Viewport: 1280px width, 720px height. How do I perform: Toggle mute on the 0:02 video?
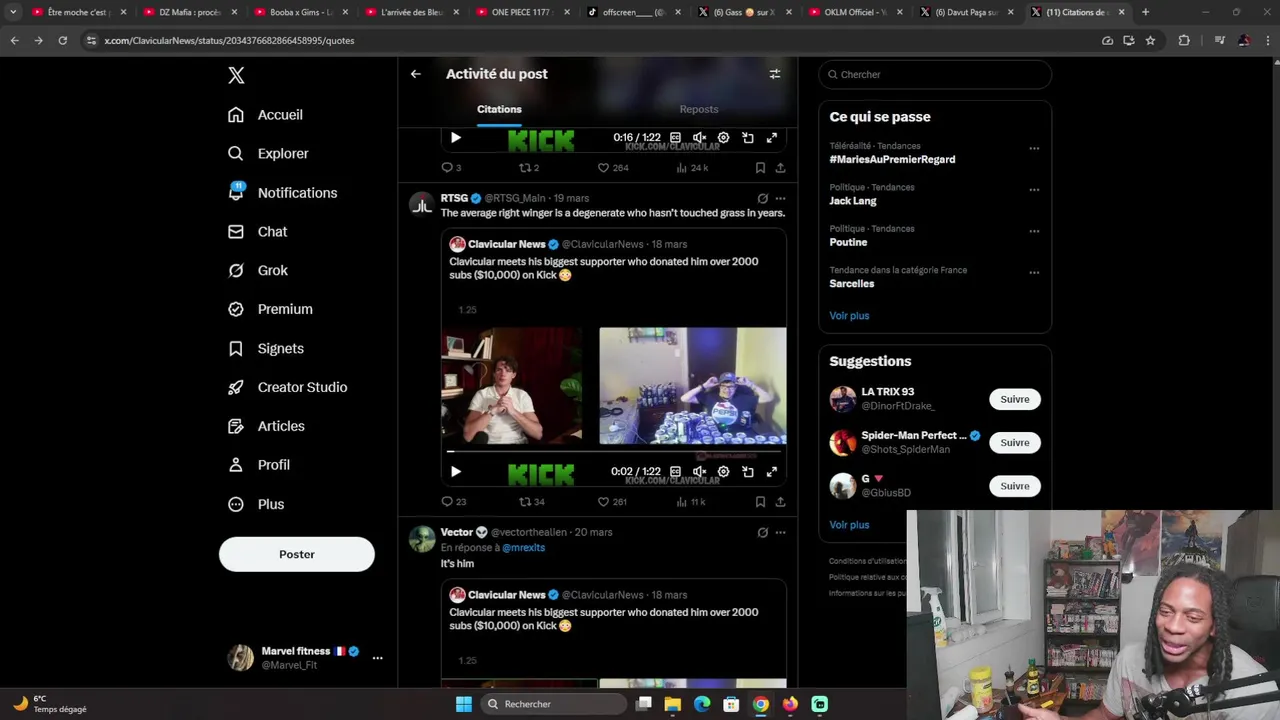click(x=699, y=472)
